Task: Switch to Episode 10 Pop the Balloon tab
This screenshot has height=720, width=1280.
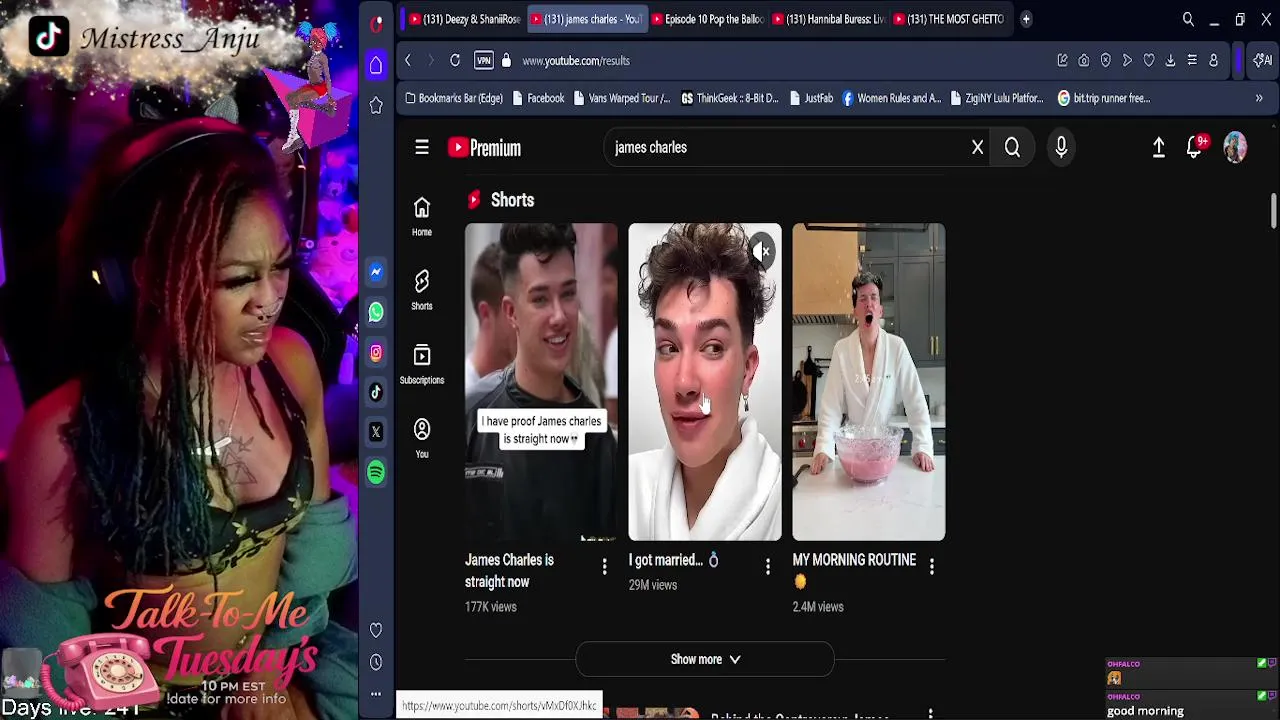Action: coord(707,19)
